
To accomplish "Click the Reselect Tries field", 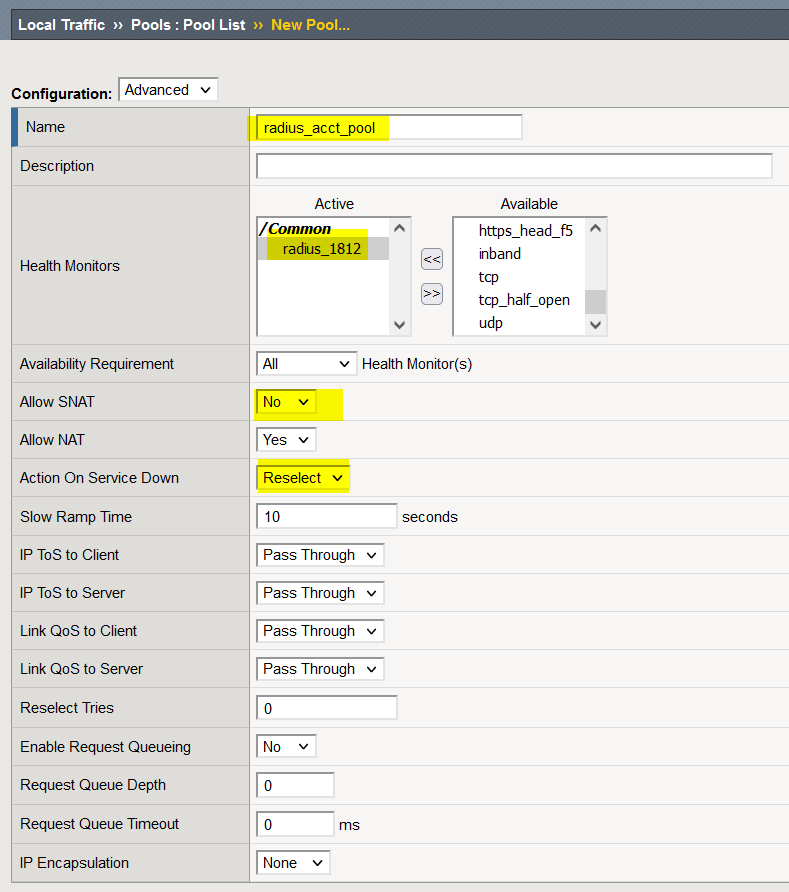I will 327,708.
